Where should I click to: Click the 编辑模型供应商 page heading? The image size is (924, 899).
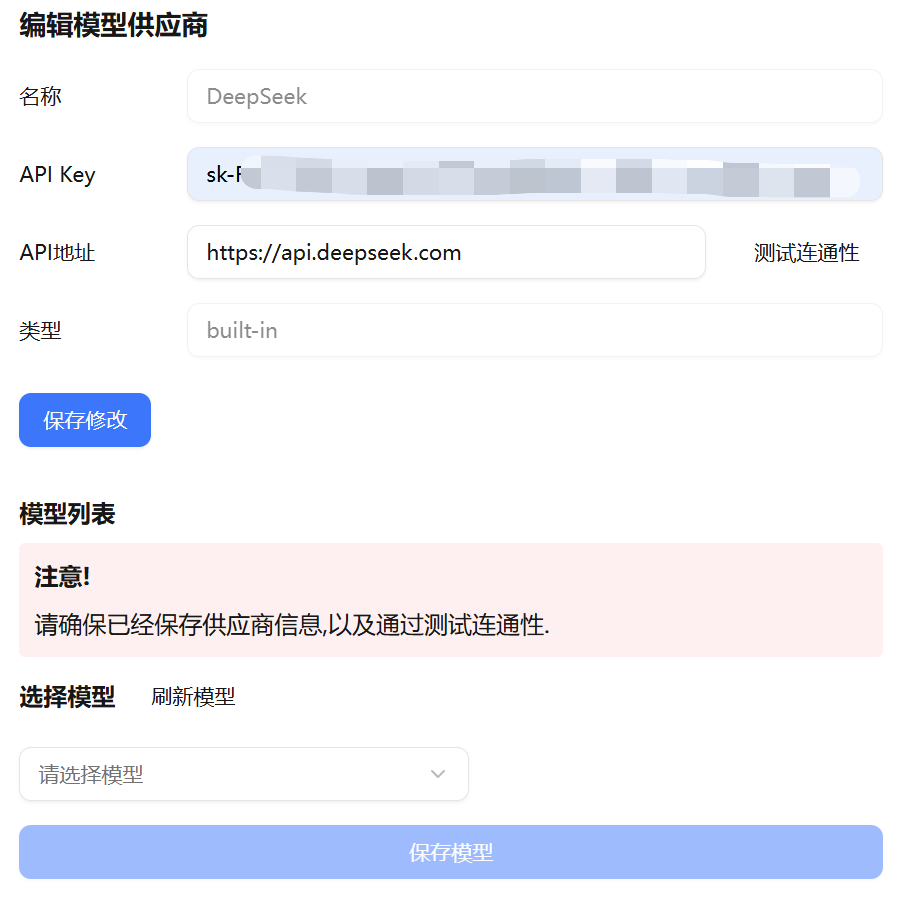tap(114, 26)
